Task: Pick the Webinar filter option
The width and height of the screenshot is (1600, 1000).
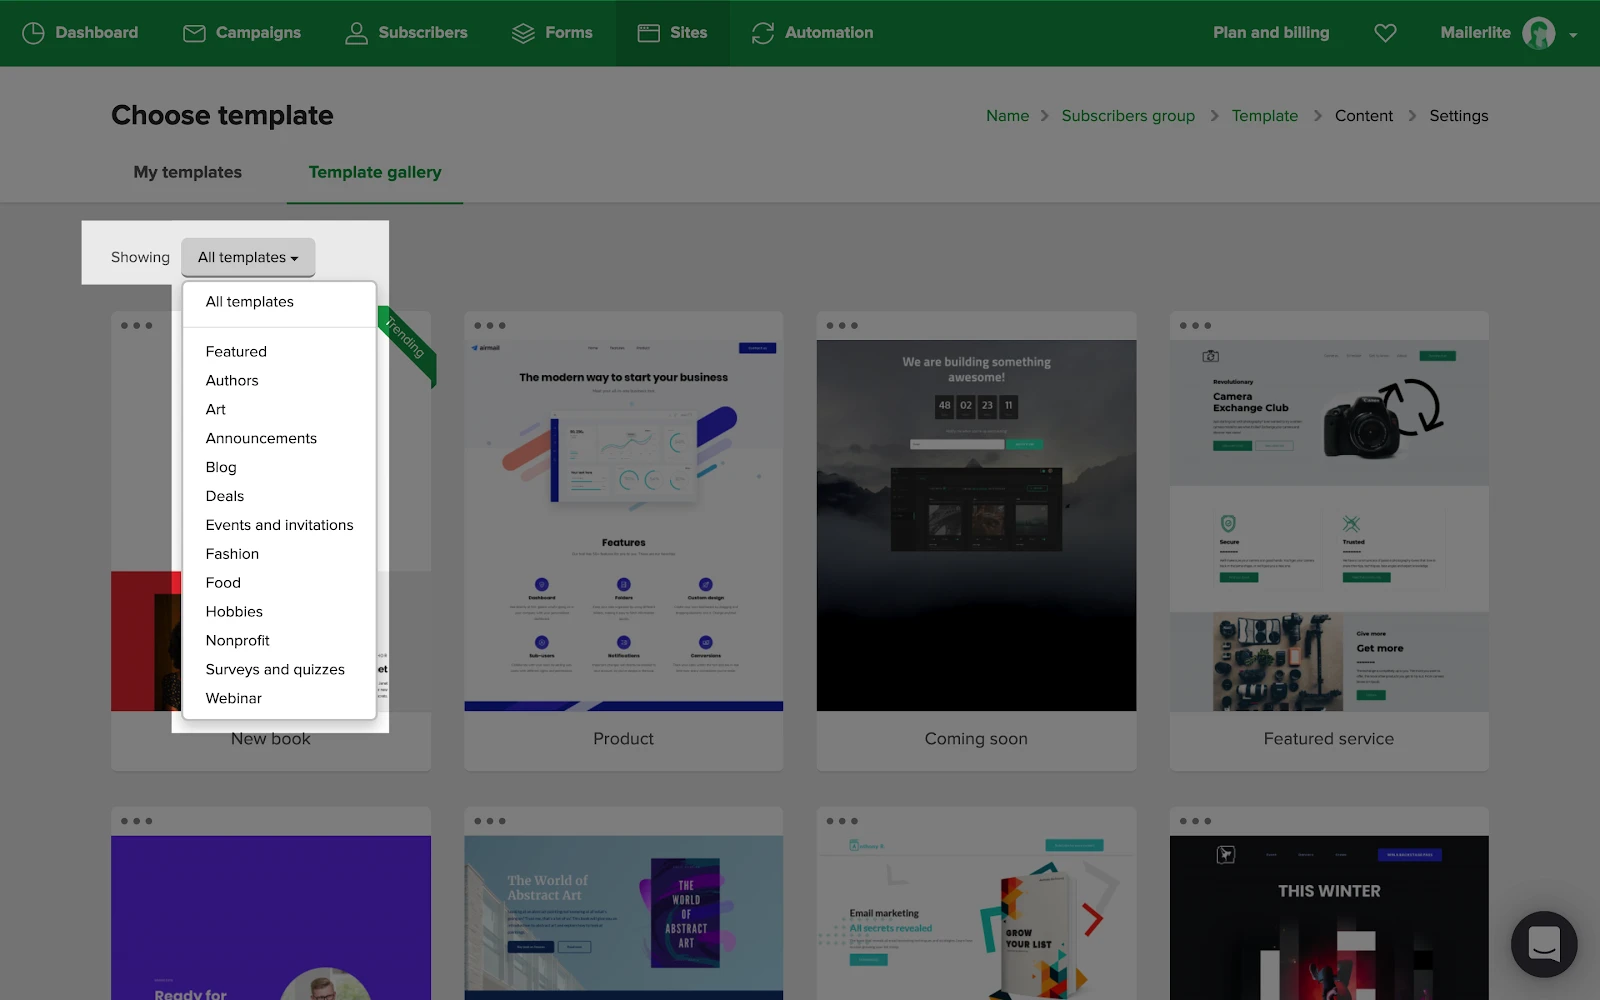Action: 234,698
